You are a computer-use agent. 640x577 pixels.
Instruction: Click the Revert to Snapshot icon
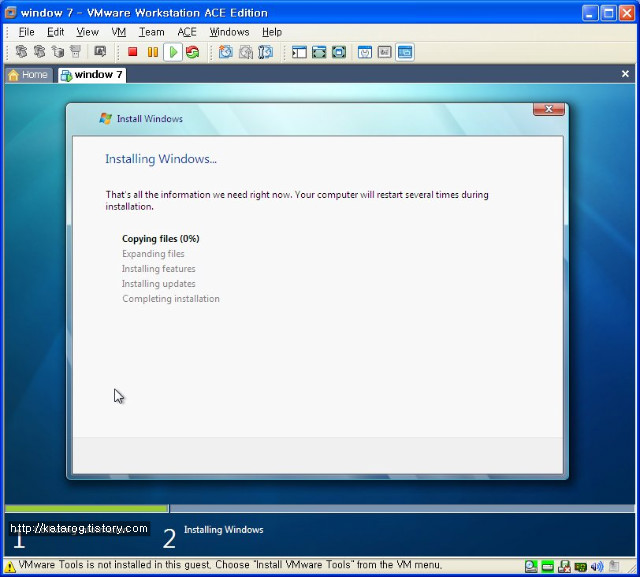[x=246, y=52]
